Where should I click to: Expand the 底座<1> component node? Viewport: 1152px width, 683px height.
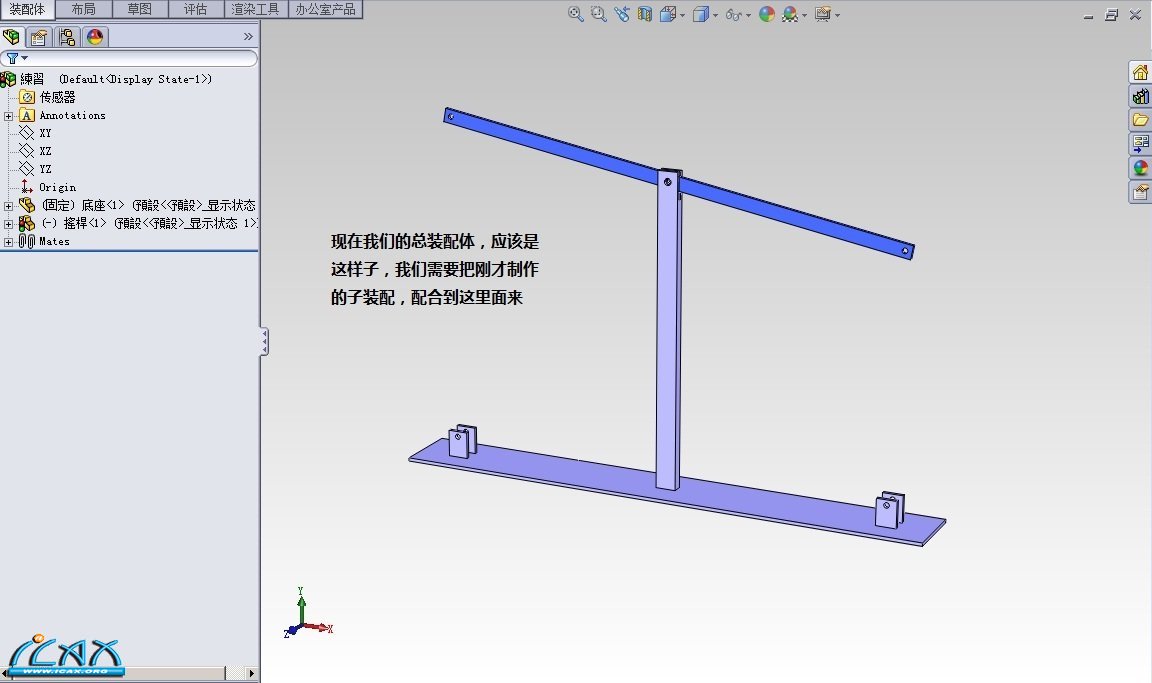tap(8, 206)
